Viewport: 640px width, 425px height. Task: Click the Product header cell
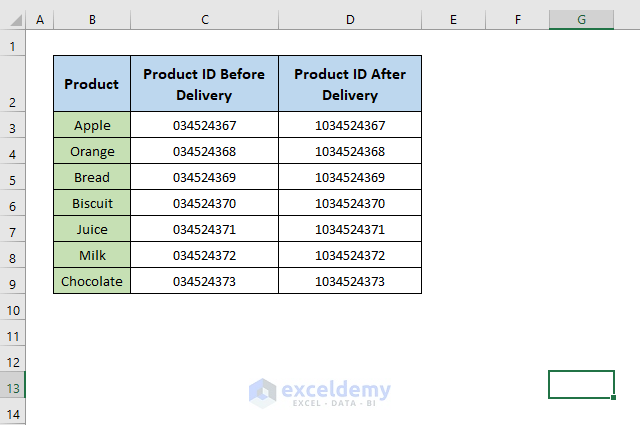coord(92,84)
